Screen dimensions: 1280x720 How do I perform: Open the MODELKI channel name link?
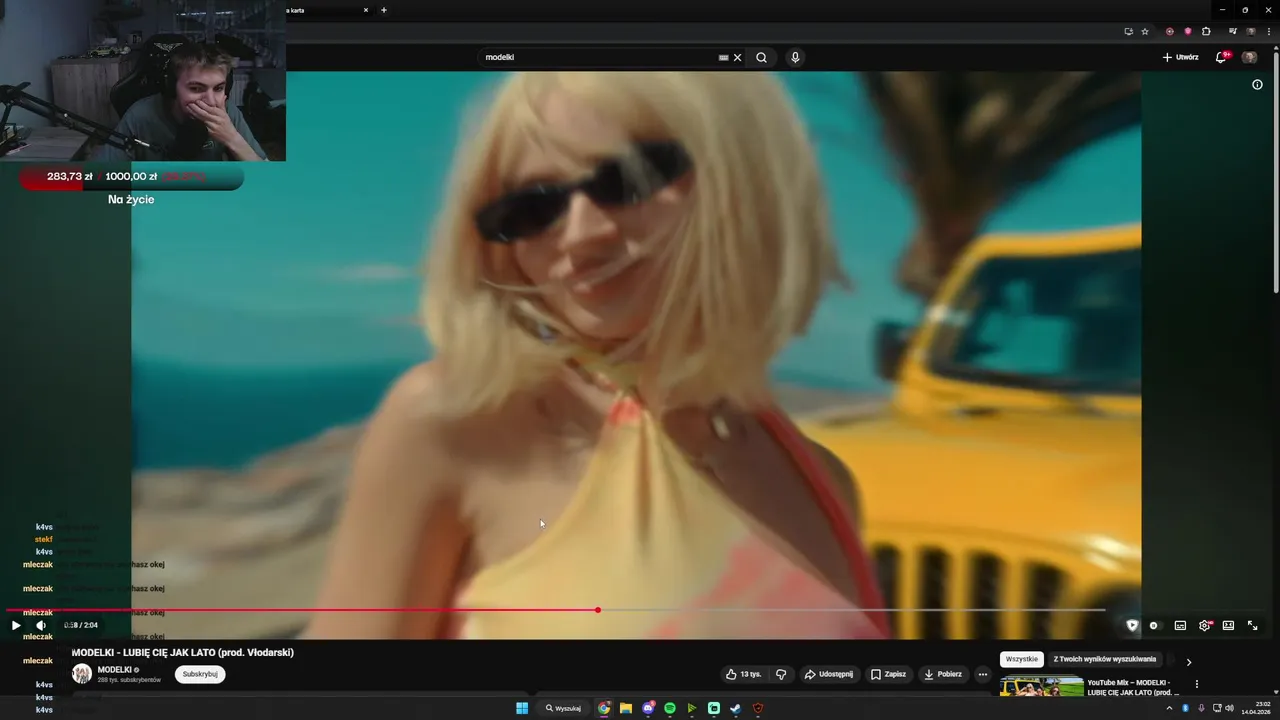[x=115, y=670]
